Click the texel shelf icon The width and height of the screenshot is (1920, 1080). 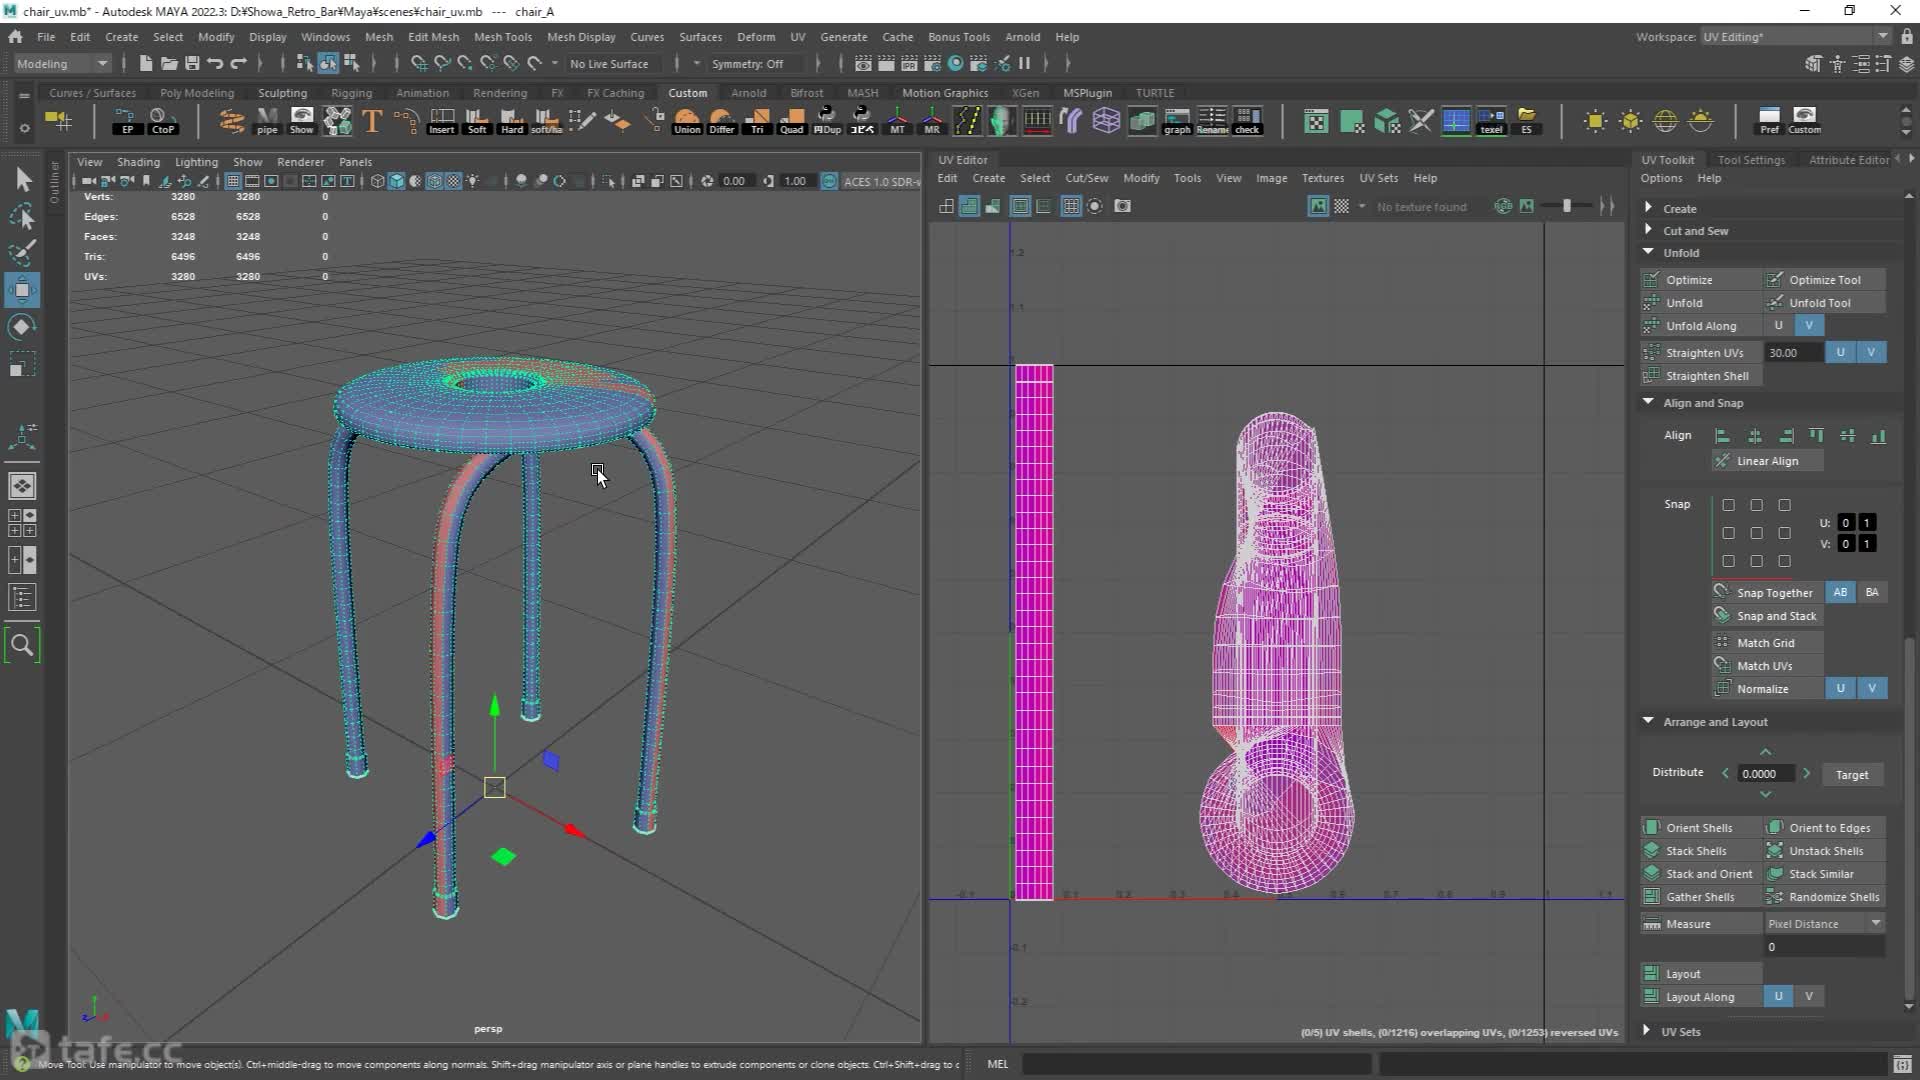1491,121
